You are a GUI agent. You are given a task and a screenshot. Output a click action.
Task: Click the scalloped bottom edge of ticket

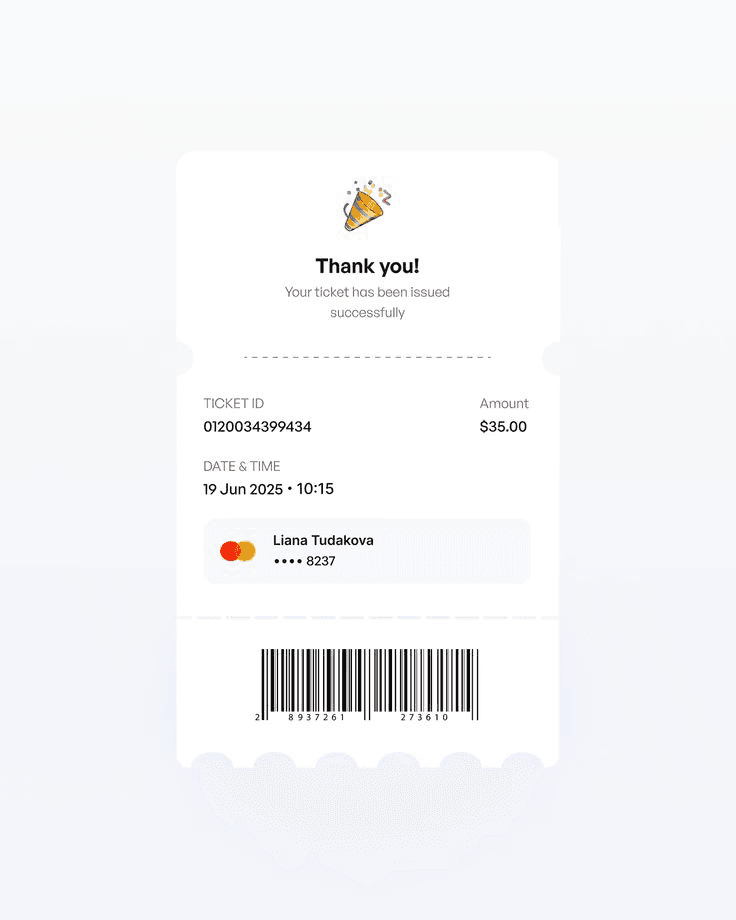click(x=367, y=759)
